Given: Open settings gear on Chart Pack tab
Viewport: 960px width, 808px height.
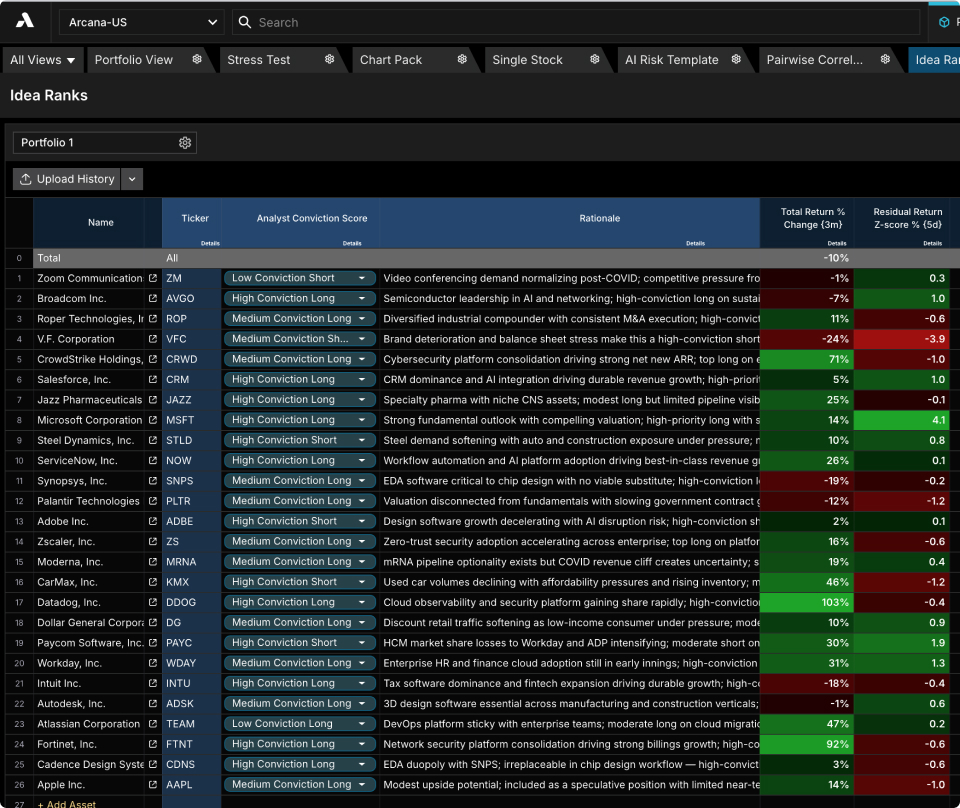Looking at the screenshot, I should click(462, 59).
